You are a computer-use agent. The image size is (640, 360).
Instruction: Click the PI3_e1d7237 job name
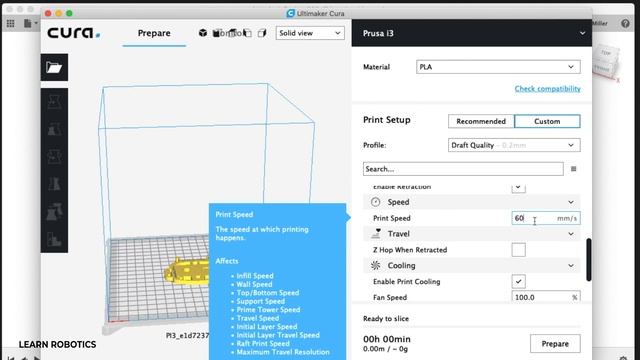187,336
